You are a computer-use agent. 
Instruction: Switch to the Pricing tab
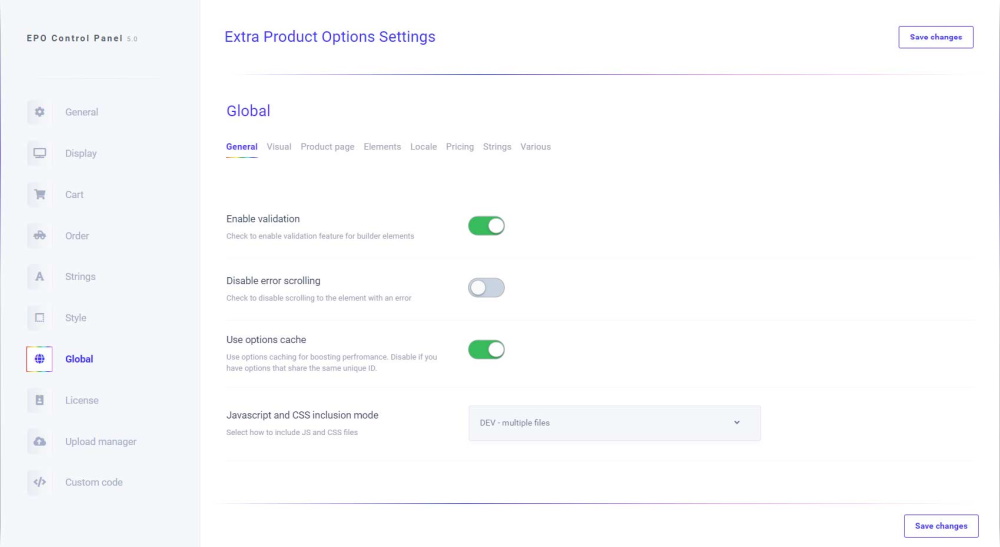[x=460, y=147]
